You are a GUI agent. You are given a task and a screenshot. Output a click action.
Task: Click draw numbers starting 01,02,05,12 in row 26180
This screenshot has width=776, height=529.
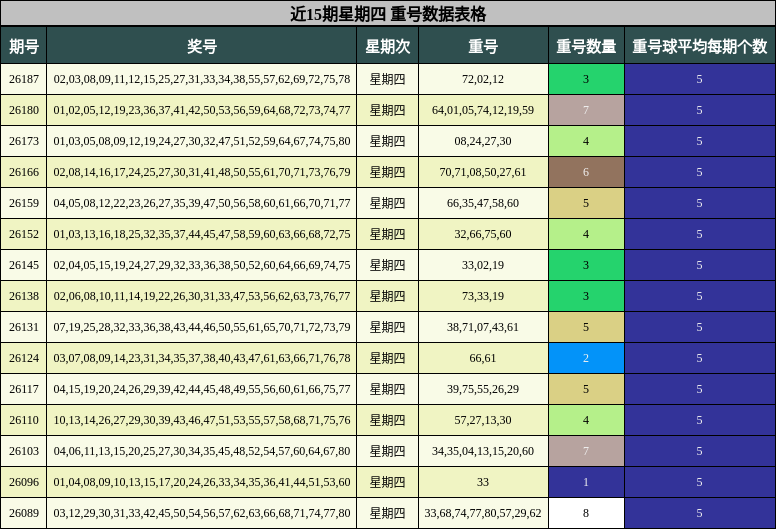tap(201, 110)
